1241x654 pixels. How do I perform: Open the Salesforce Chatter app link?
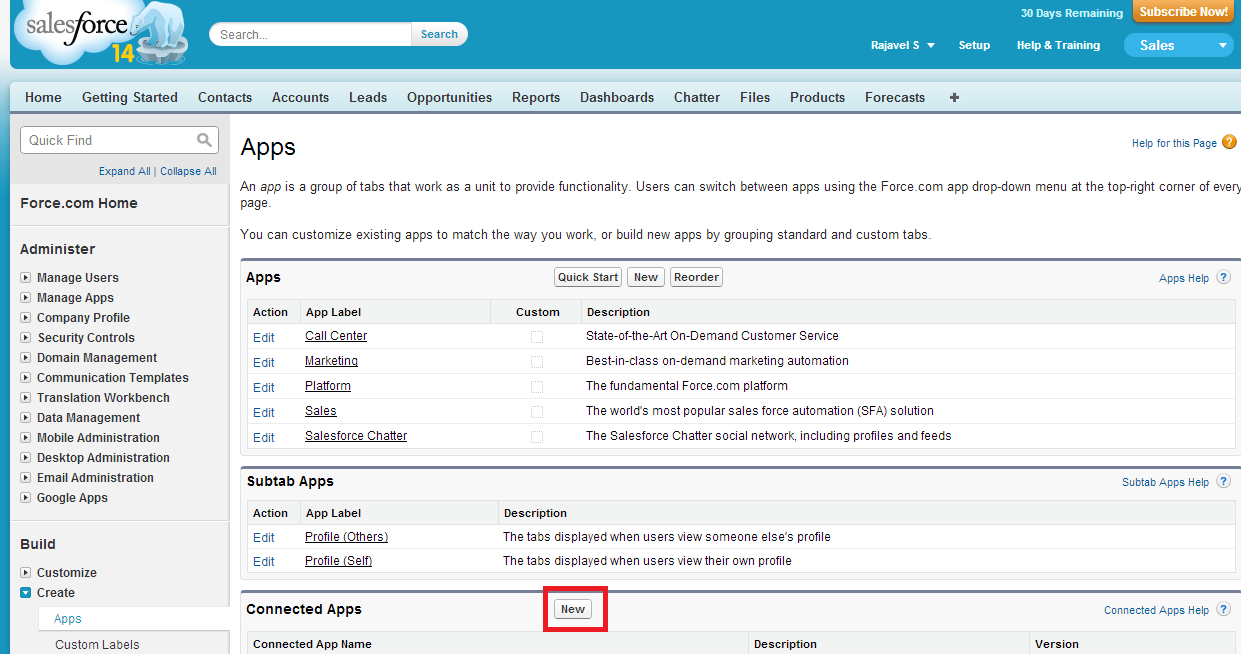point(356,436)
